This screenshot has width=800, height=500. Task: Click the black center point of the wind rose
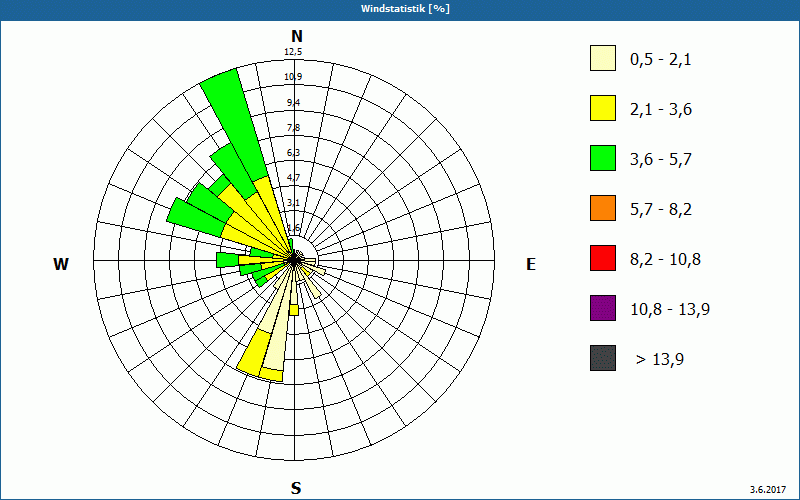294,260
